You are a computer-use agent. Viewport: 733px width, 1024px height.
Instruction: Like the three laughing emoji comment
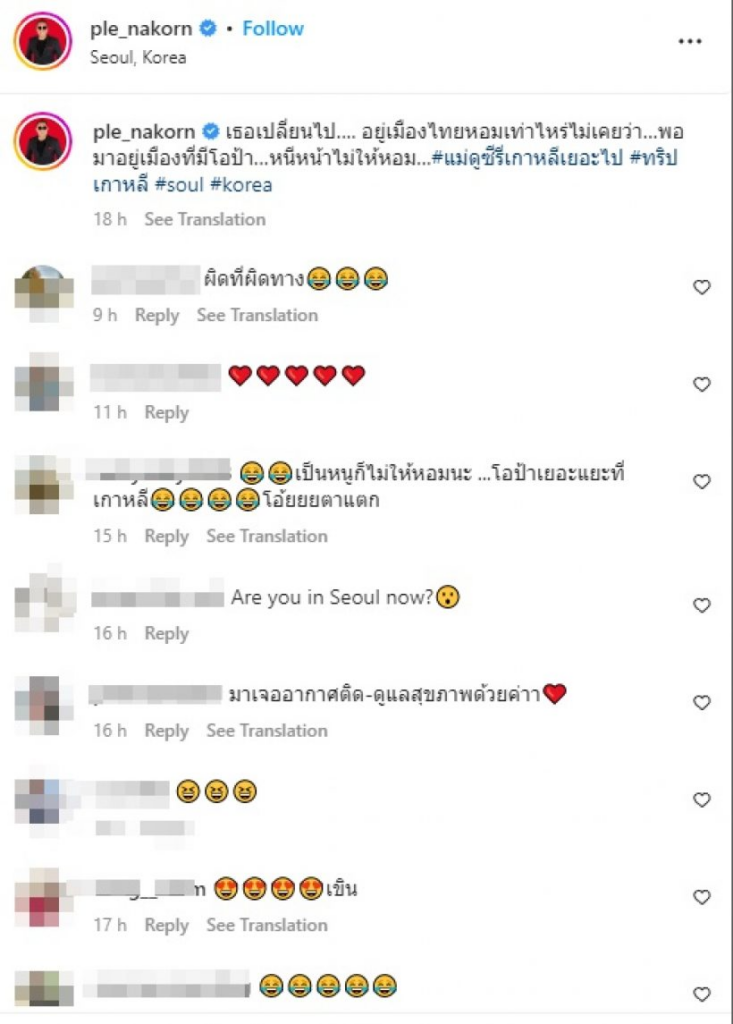[702, 800]
